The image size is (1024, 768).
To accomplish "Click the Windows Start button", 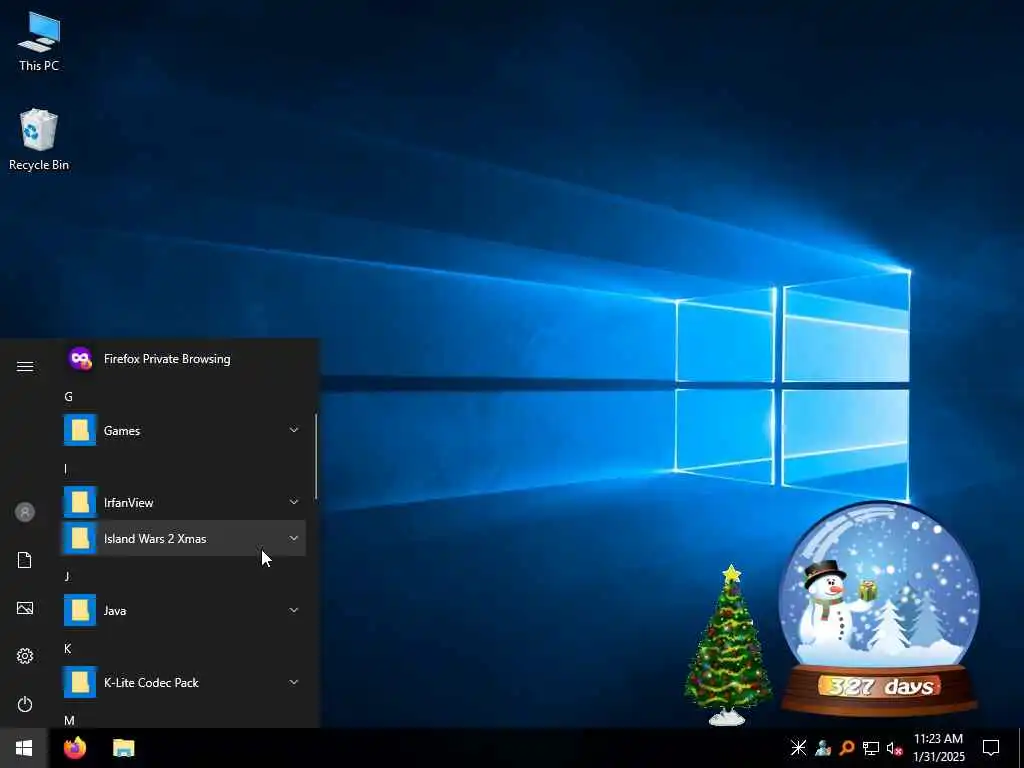I will point(24,748).
